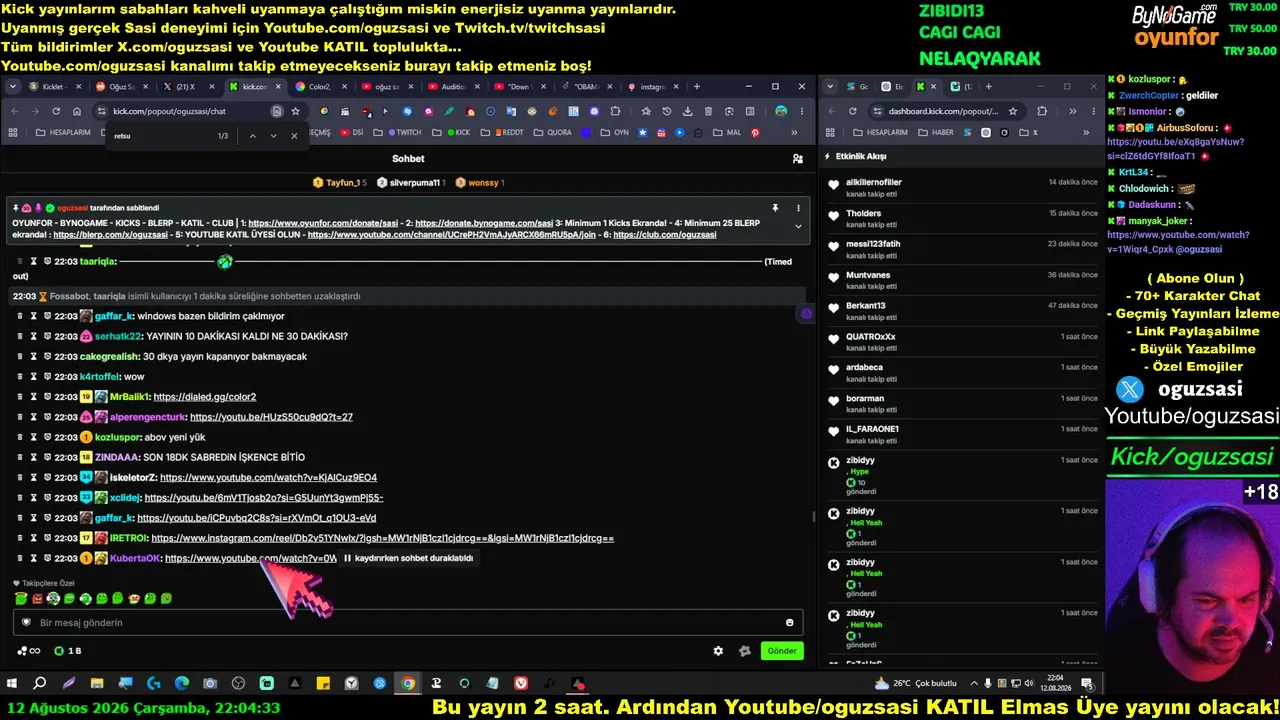Show more bookmarks in the left browser
The height and width of the screenshot is (720, 1280).
click(x=795, y=132)
